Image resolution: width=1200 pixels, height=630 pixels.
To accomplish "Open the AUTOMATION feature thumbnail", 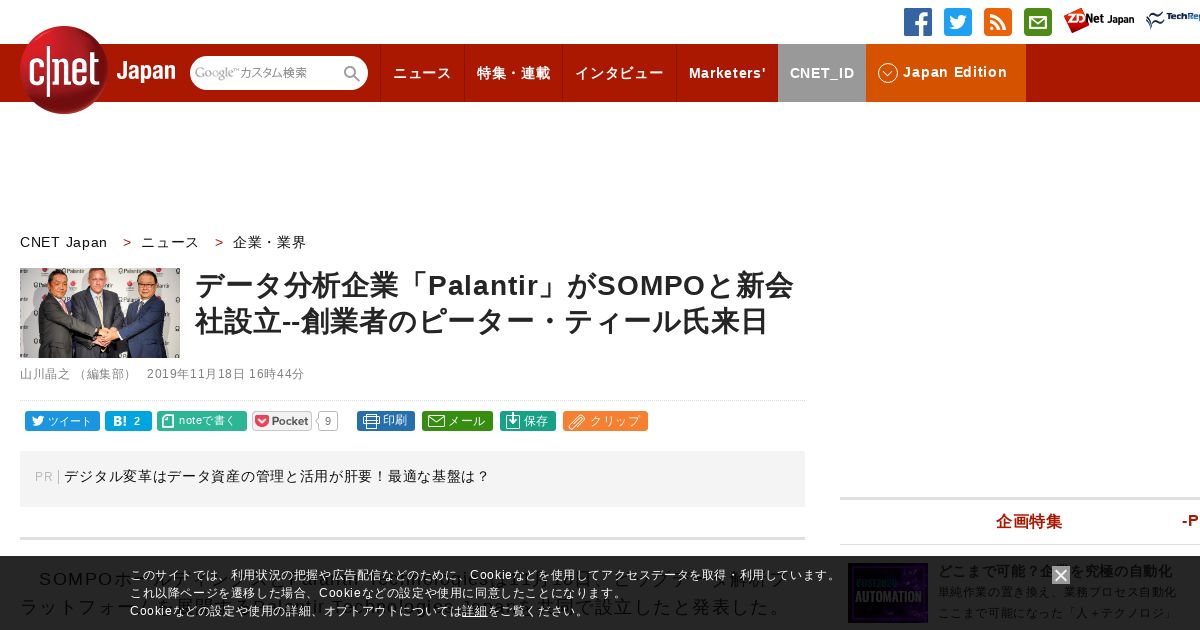I will tap(888, 593).
